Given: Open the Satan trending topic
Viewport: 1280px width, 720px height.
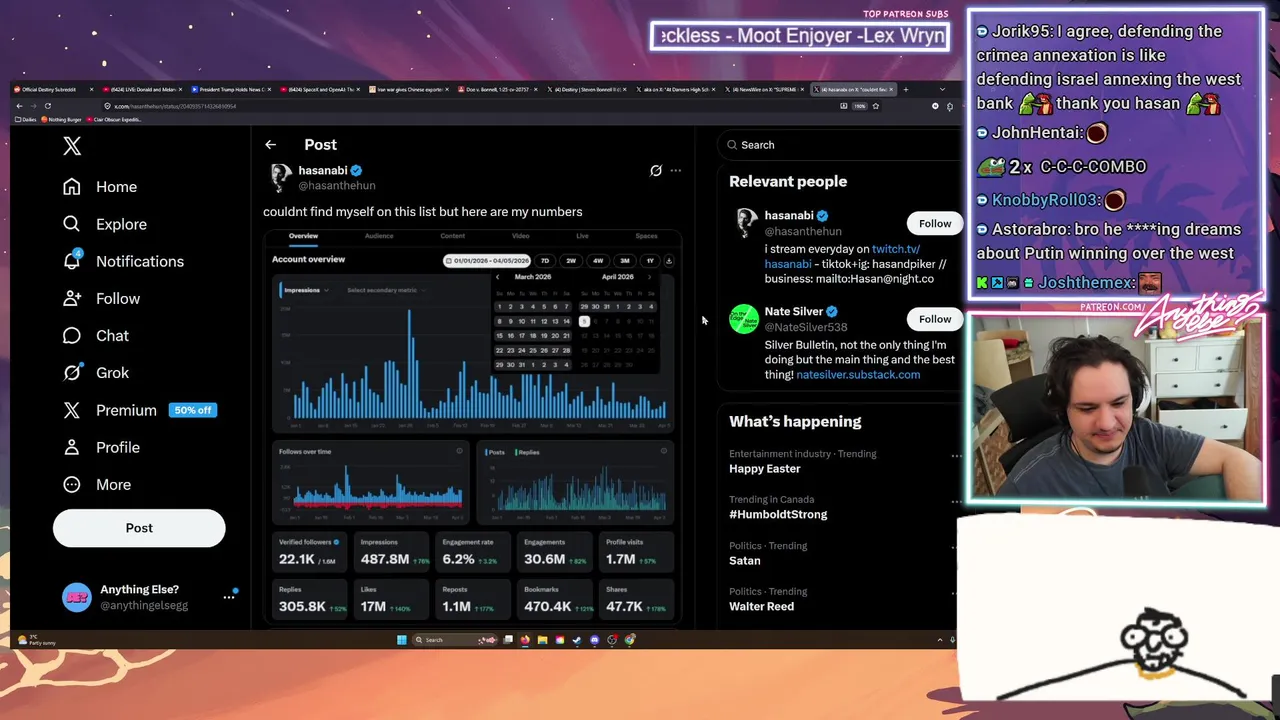Looking at the screenshot, I should [745, 560].
